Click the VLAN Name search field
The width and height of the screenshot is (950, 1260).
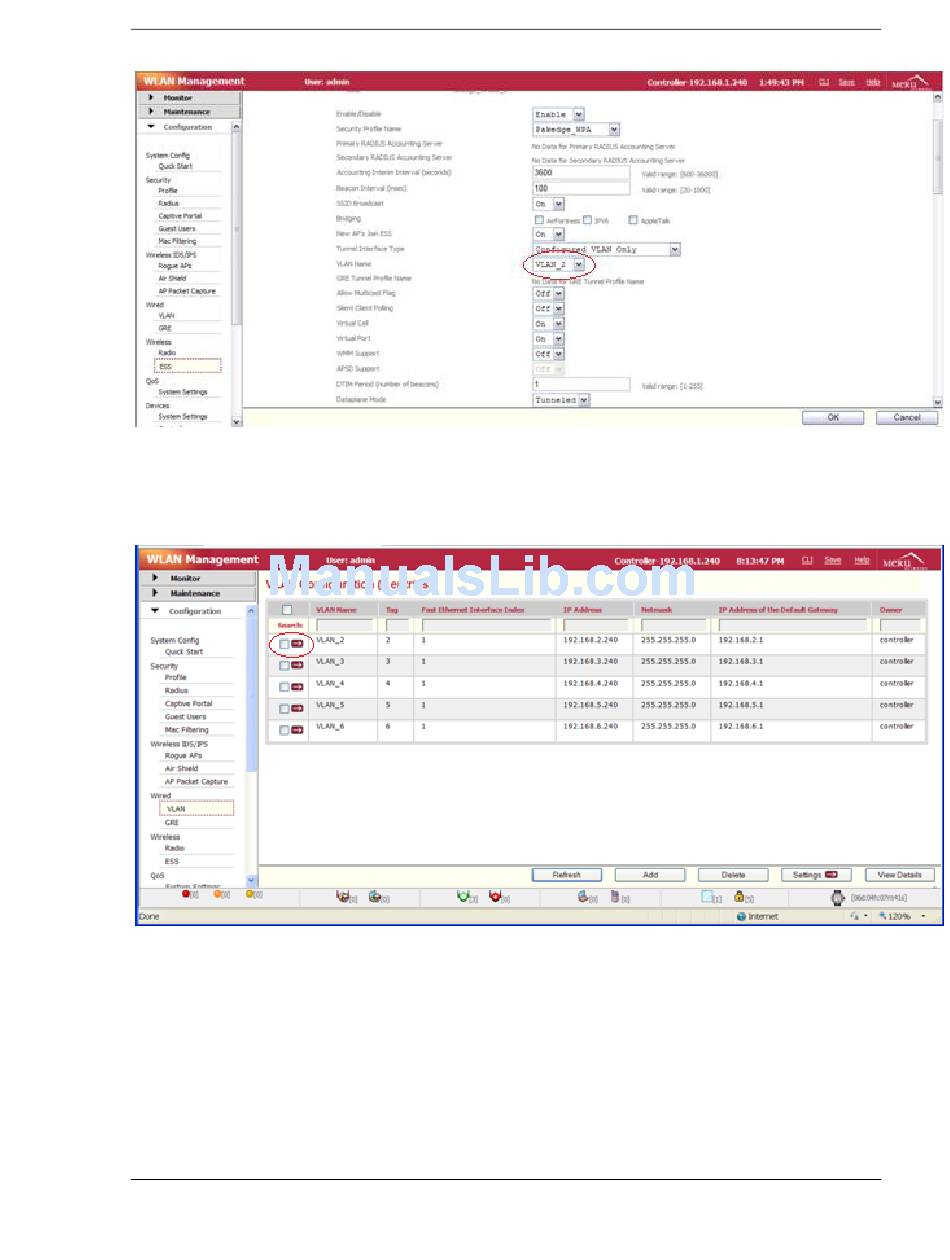coord(344,625)
